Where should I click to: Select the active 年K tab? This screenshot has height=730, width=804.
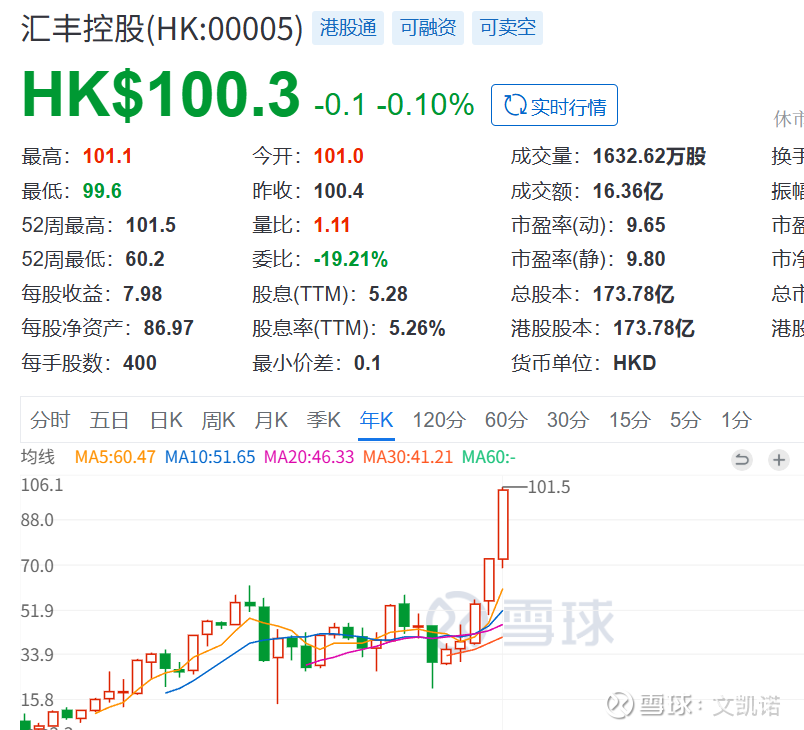tap(376, 420)
